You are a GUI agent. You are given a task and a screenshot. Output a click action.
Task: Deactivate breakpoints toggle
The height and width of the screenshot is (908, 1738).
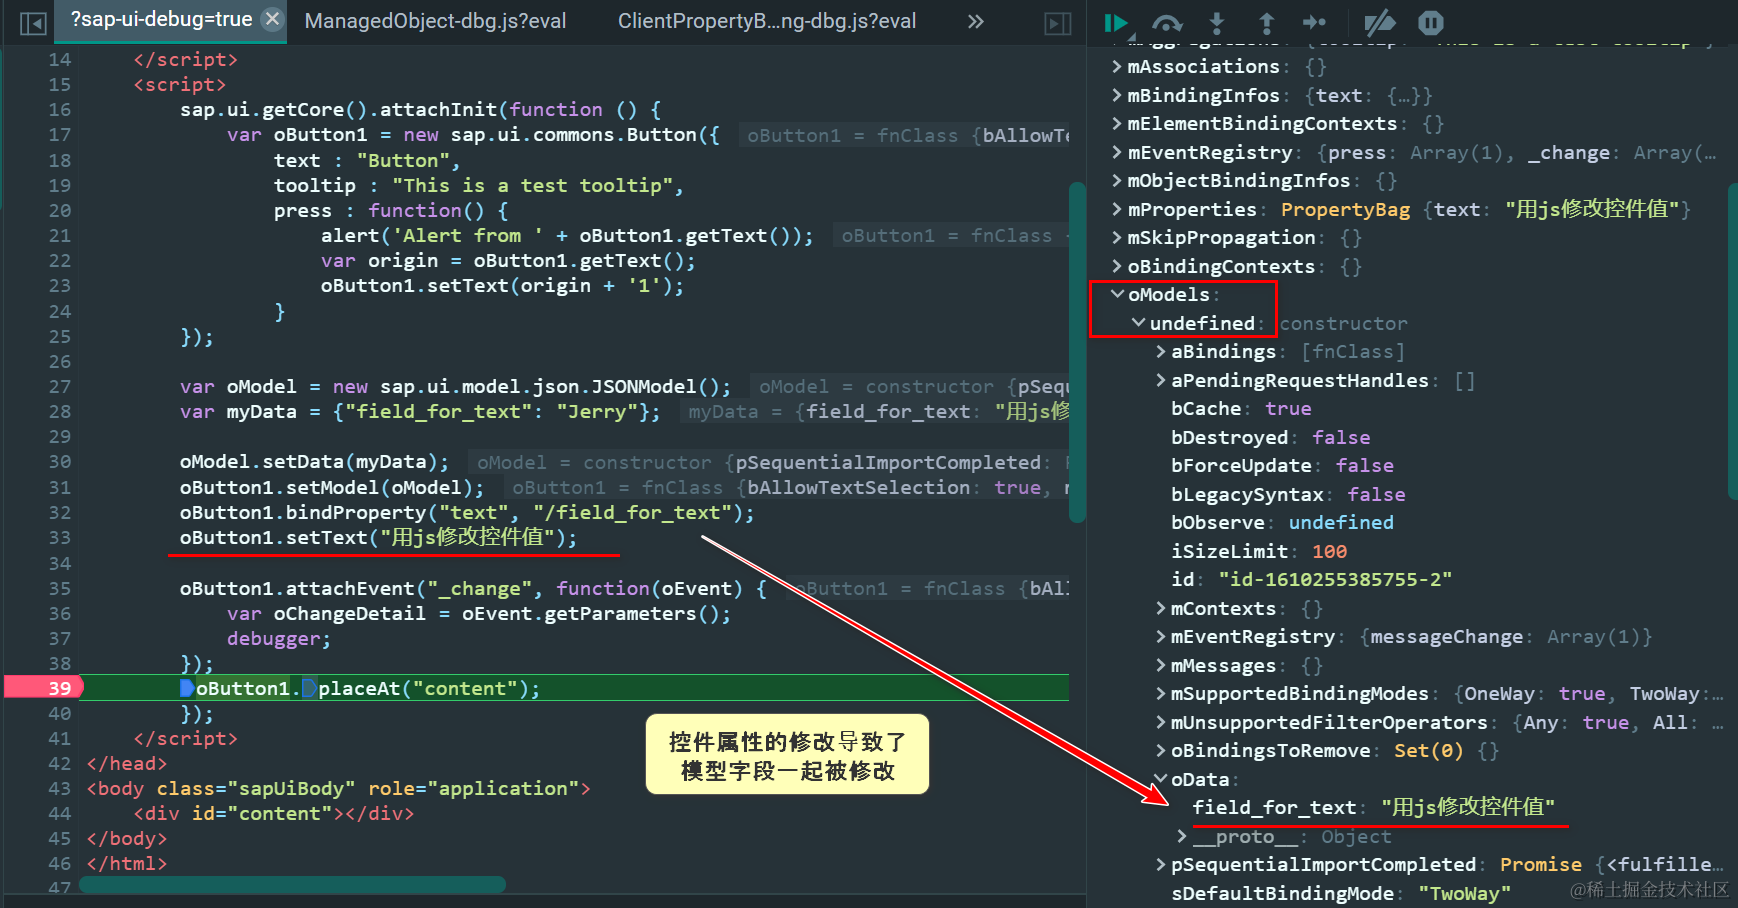tap(1379, 22)
